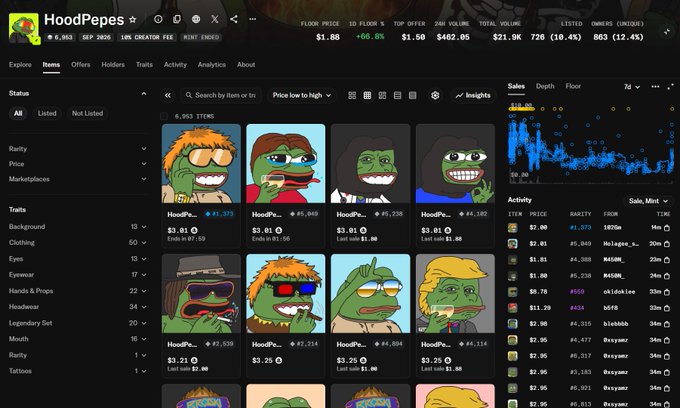Select the All status filter

[x=18, y=113]
